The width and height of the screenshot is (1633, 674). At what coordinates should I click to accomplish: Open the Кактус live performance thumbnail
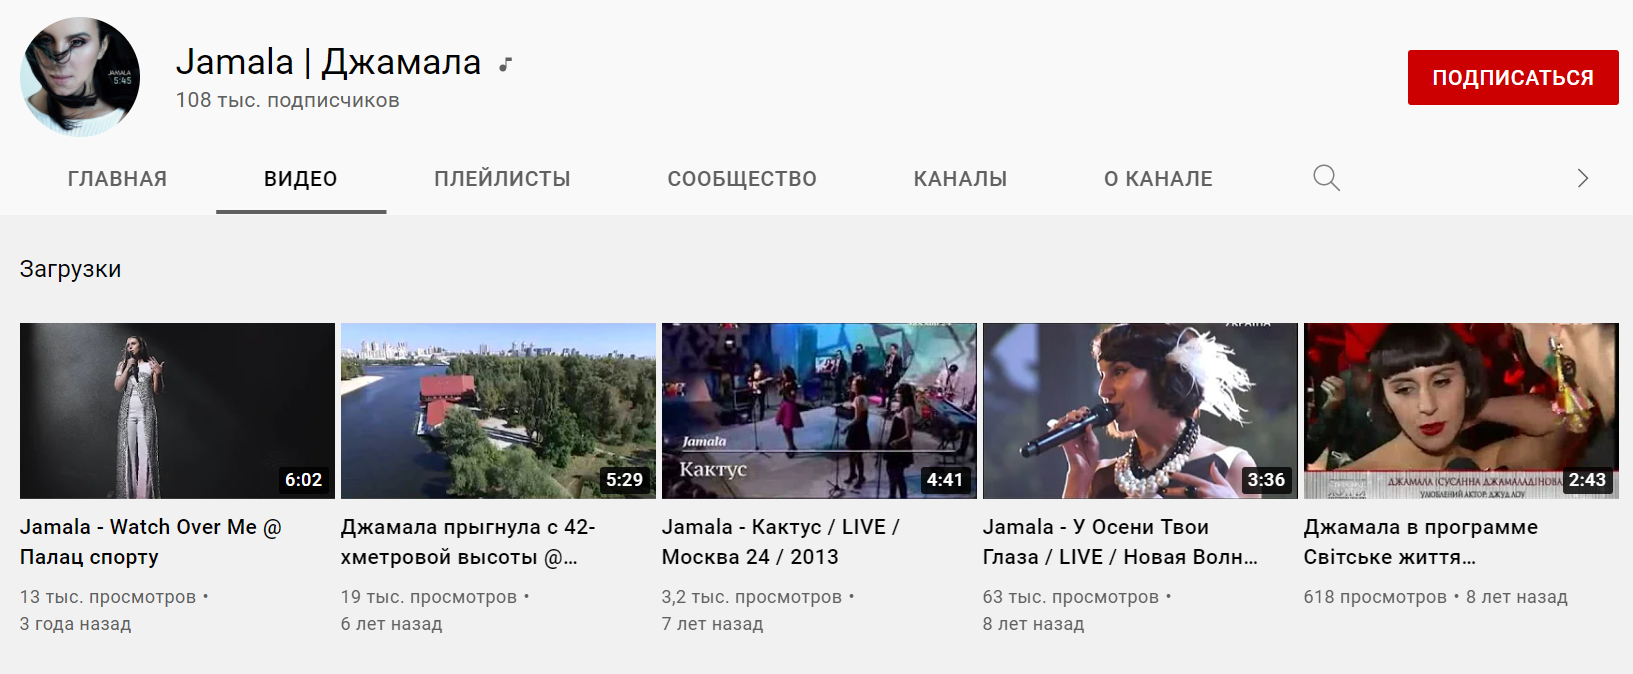819,411
